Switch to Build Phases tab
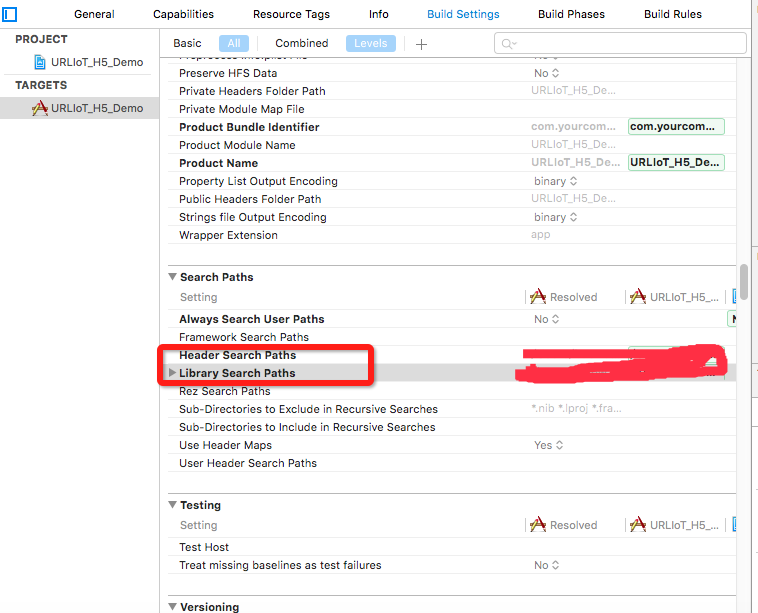758x613 pixels. 571,14
